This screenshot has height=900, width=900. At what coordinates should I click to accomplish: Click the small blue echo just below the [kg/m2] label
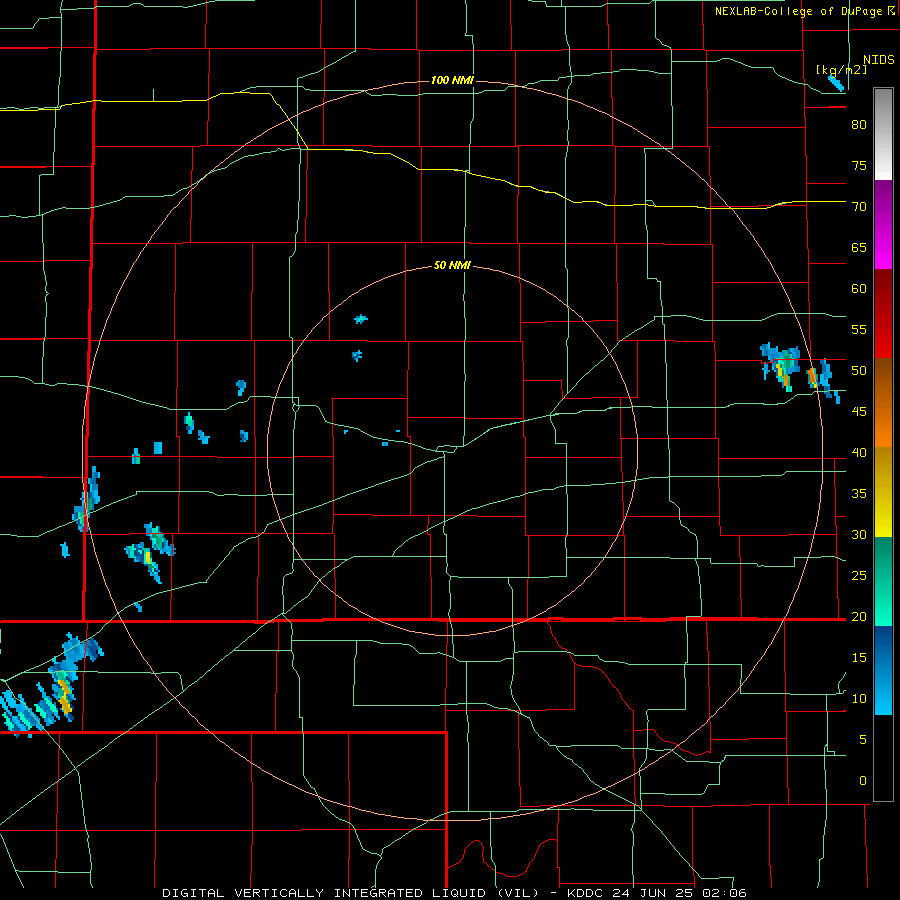[836, 83]
